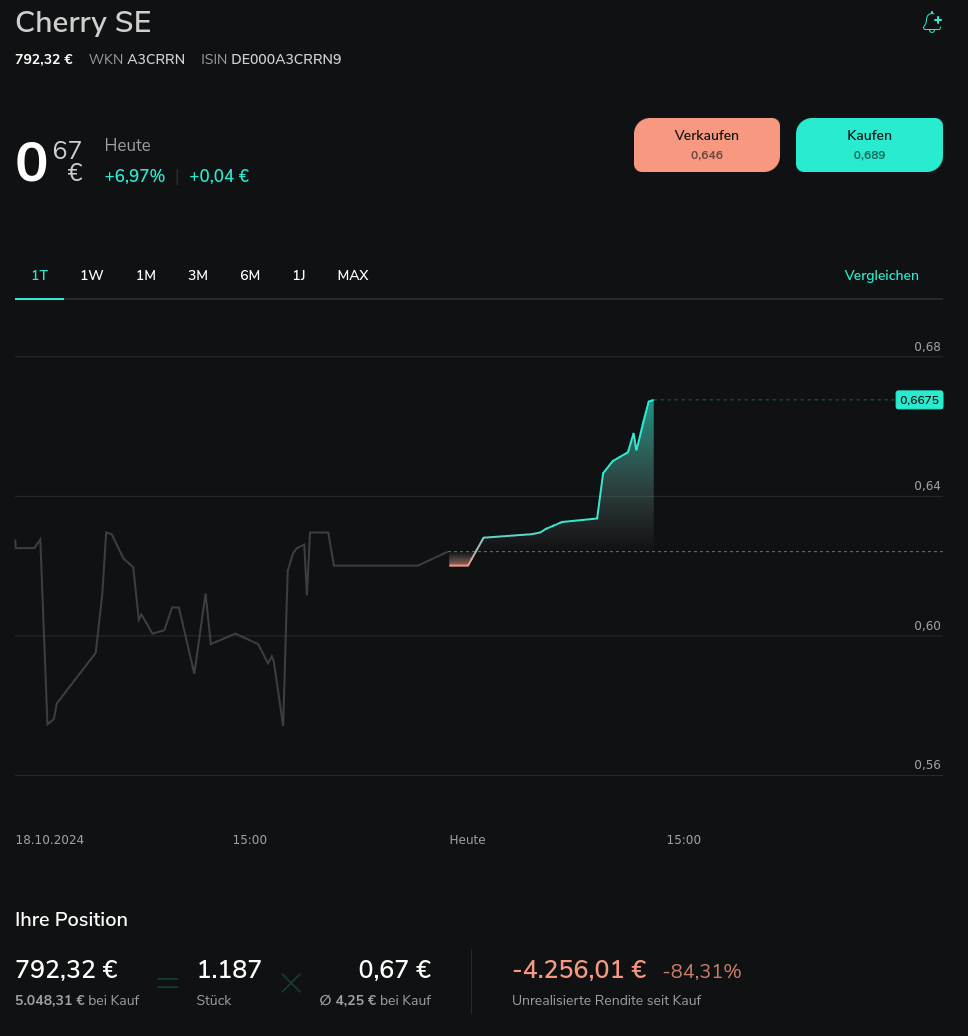
Task: Select the 1T chart range tab
Action: point(40,276)
